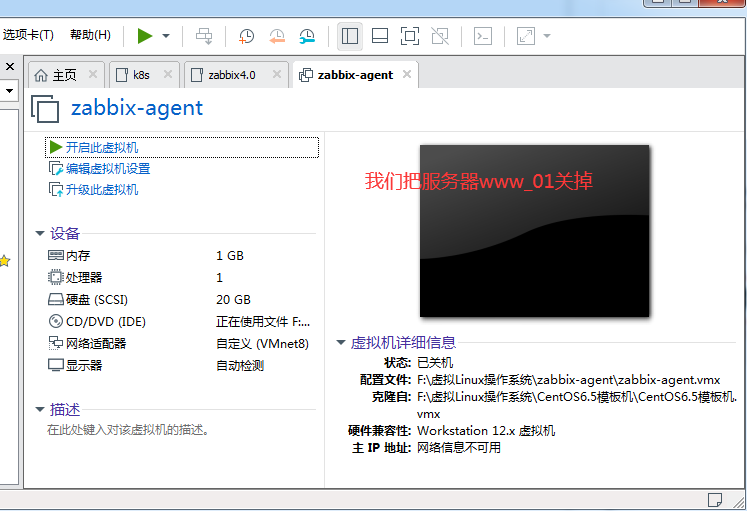
Task: Open the power options dropdown arrow
Action: click(x=166, y=36)
